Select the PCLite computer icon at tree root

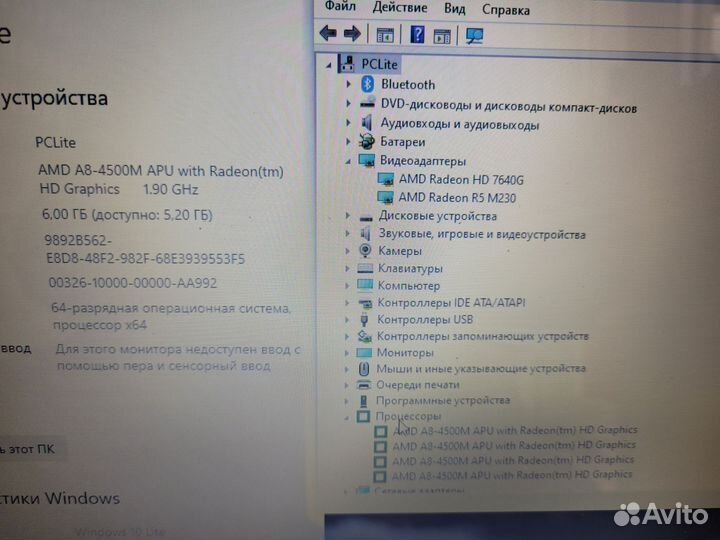pyautogui.click(x=348, y=64)
